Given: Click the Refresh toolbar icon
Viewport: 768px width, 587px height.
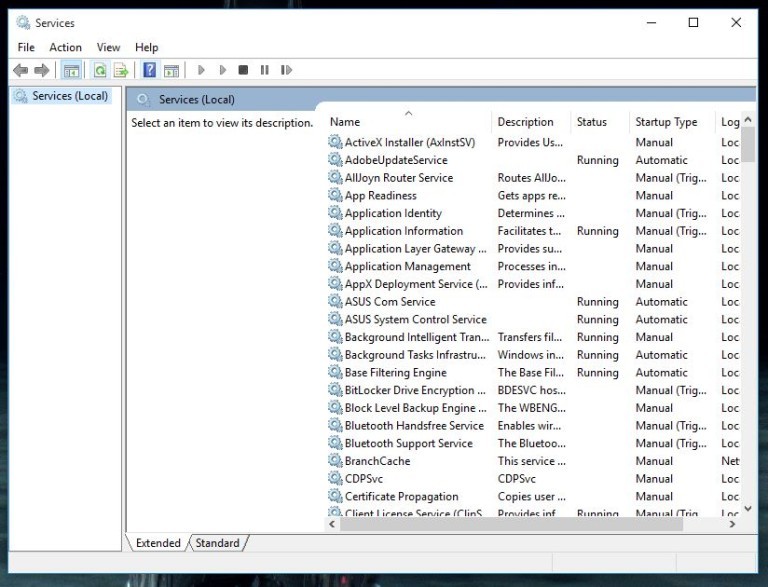Looking at the screenshot, I should tap(100, 71).
